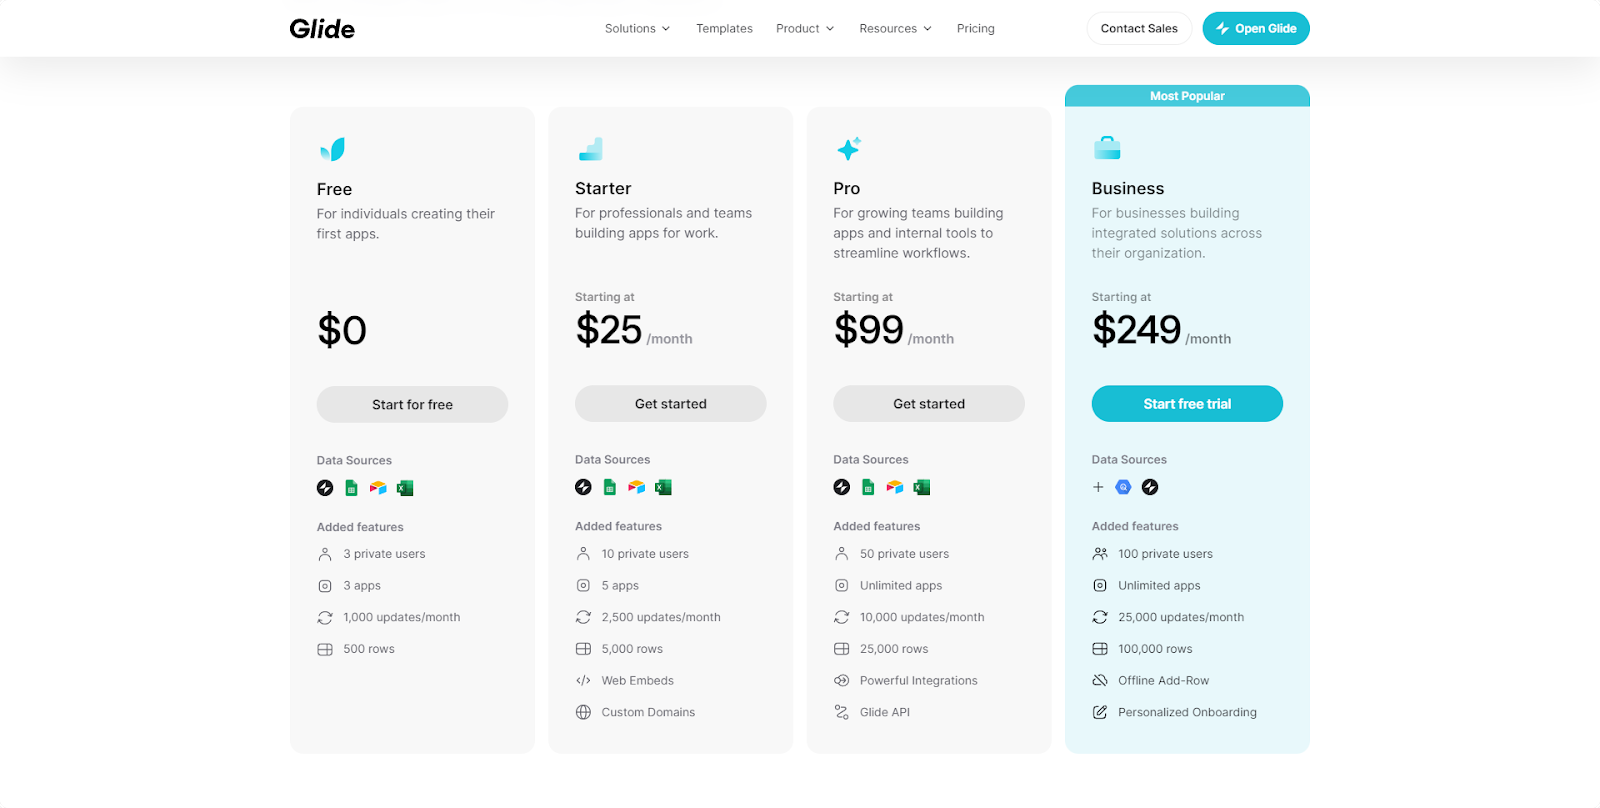Image resolution: width=1600 pixels, height=808 pixels.
Task: Expand the Solutions dropdown menu
Action: click(637, 29)
